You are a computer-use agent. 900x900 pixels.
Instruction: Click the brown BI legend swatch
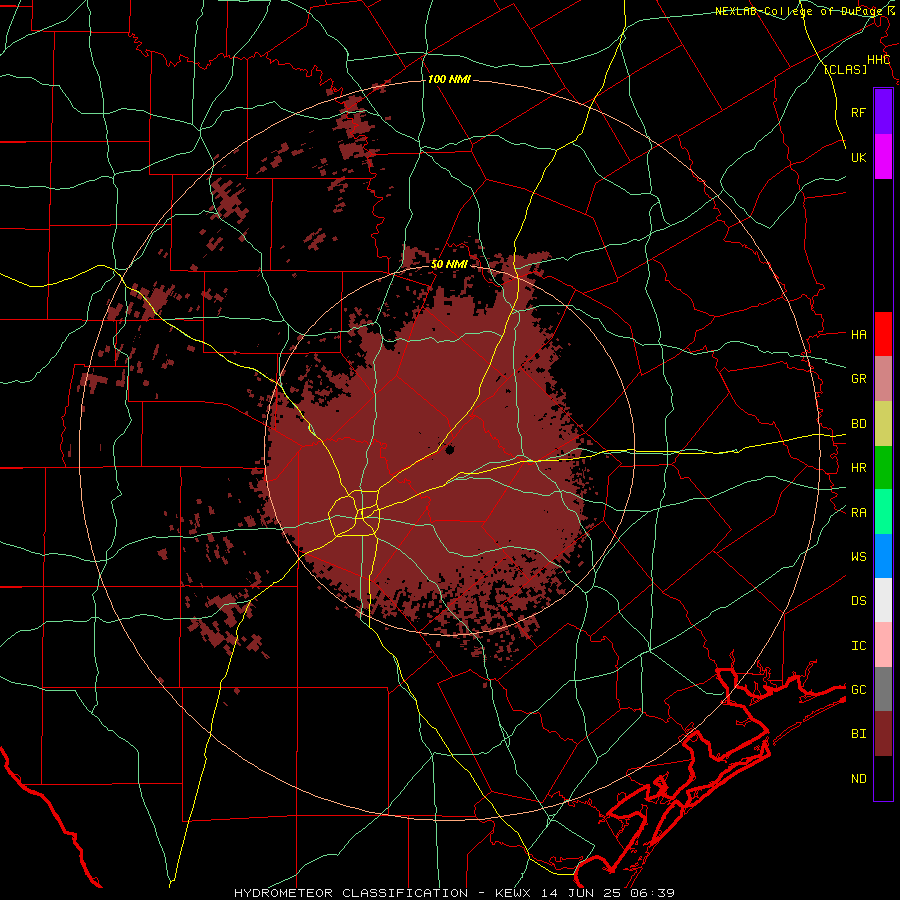(x=883, y=734)
